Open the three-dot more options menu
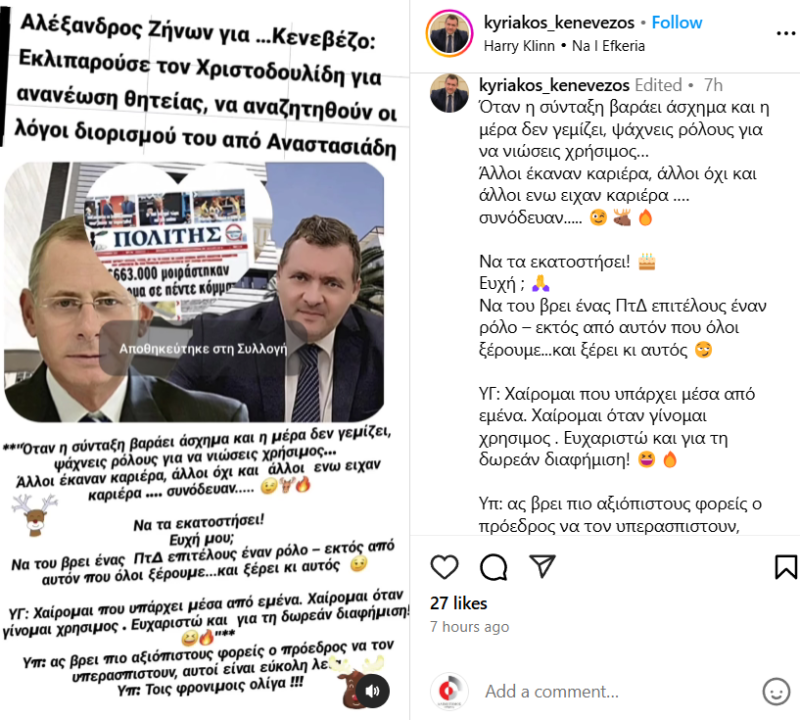Image resolution: width=800 pixels, height=720 pixels. click(x=786, y=33)
